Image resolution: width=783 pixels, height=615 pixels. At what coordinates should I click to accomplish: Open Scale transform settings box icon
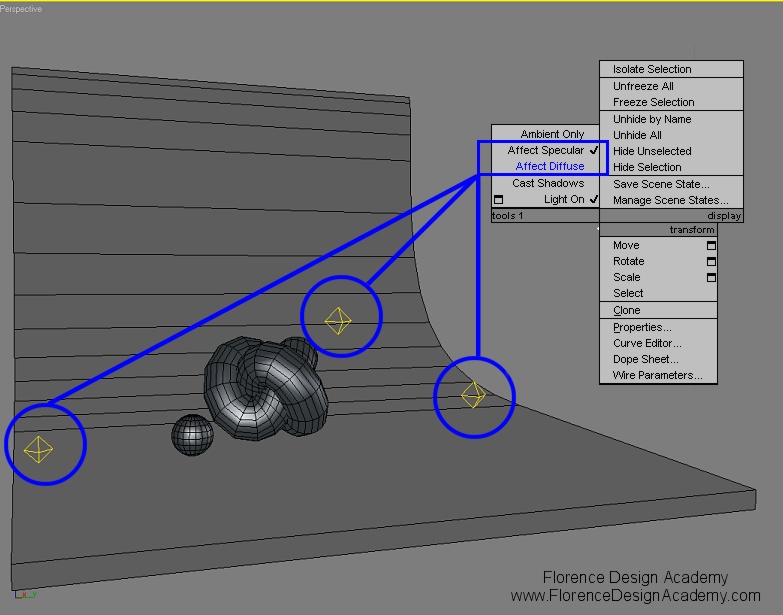(x=711, y=277)
